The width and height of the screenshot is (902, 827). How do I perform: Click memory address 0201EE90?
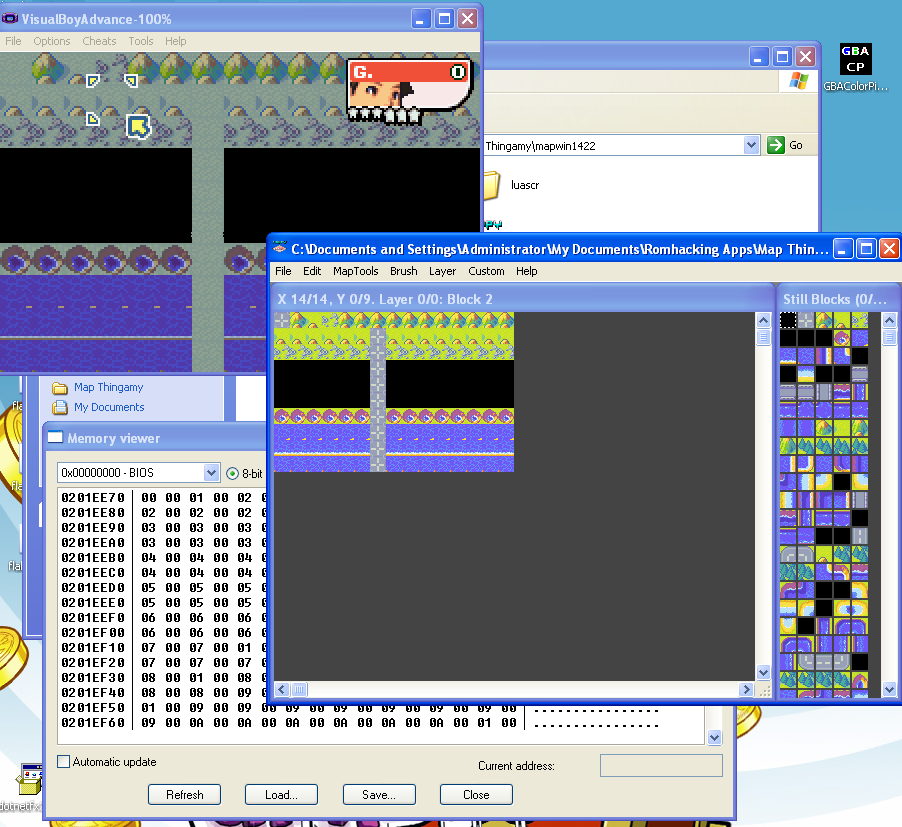[93, 527]
